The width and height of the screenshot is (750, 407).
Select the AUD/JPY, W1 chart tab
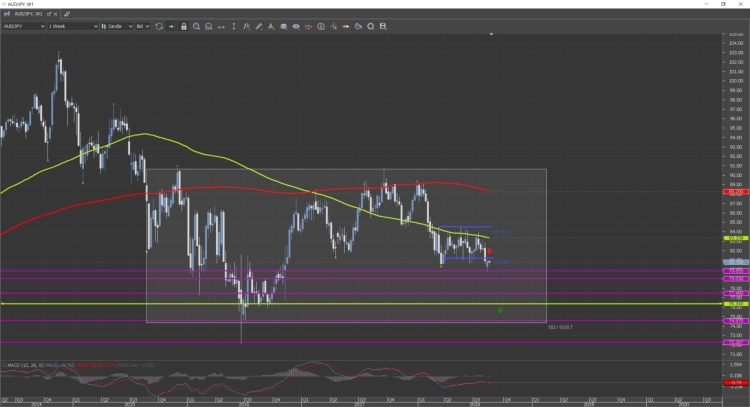point(29,14)
